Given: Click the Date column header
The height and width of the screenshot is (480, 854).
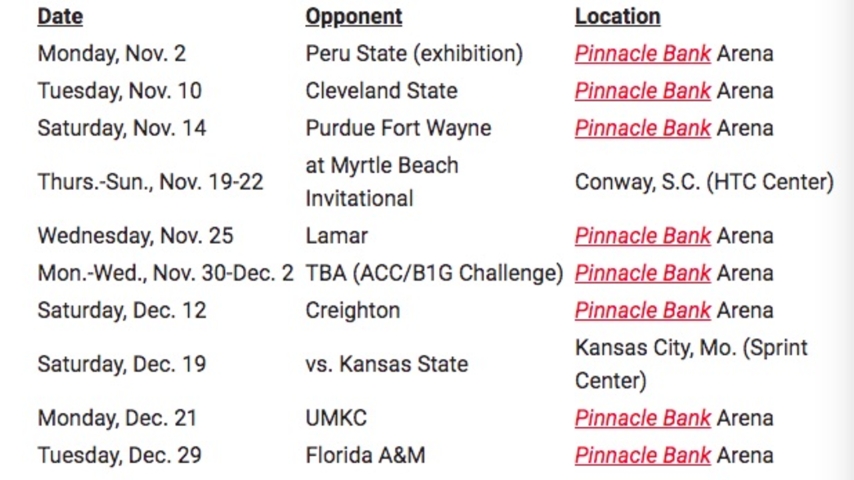Looking at the screenshot, I should coord(60,16).
